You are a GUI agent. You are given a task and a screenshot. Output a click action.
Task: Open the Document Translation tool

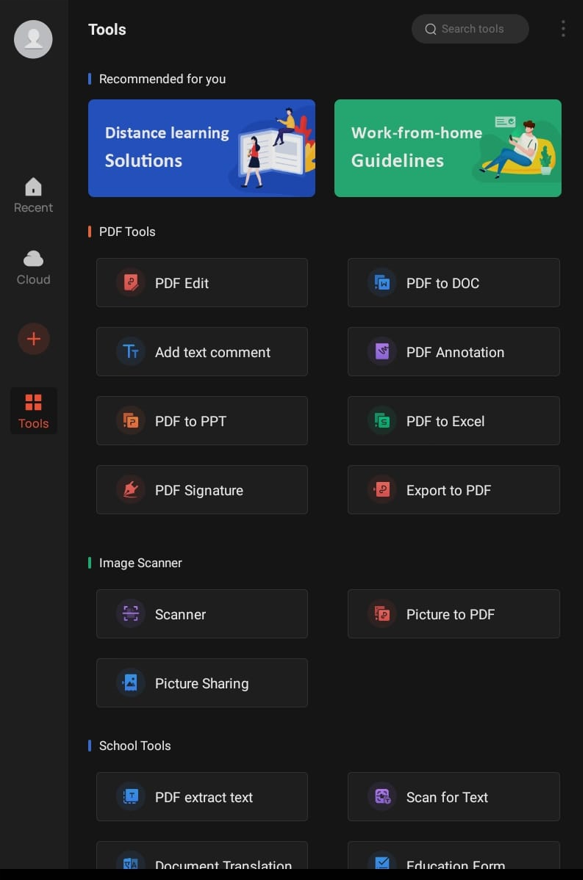(x=202, y=855)
